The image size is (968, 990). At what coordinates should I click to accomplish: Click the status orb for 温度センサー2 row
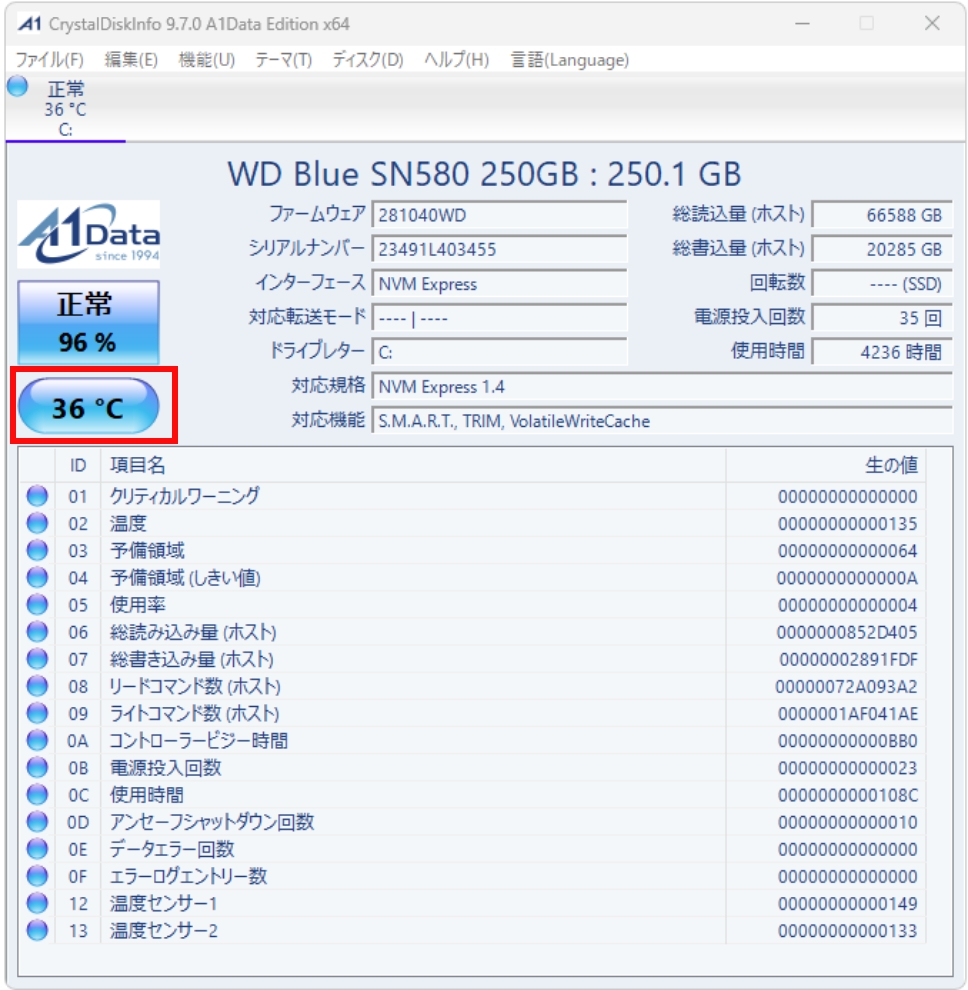click(37, 931)
